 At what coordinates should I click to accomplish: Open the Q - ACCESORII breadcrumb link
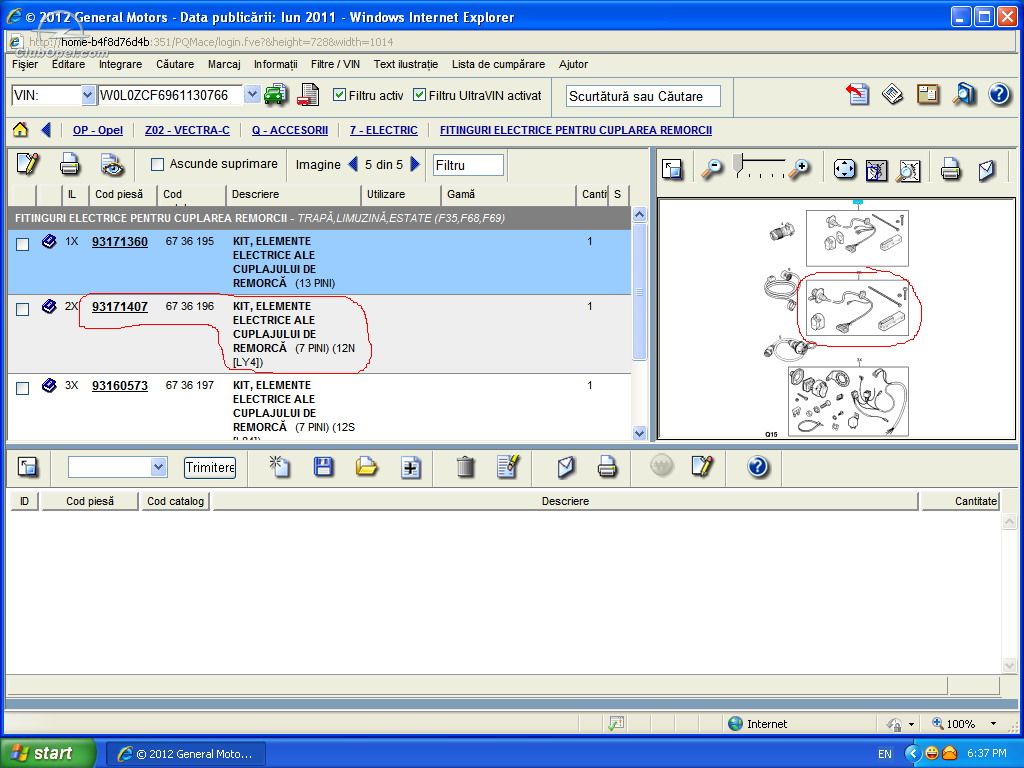click(x=290, y=130)
